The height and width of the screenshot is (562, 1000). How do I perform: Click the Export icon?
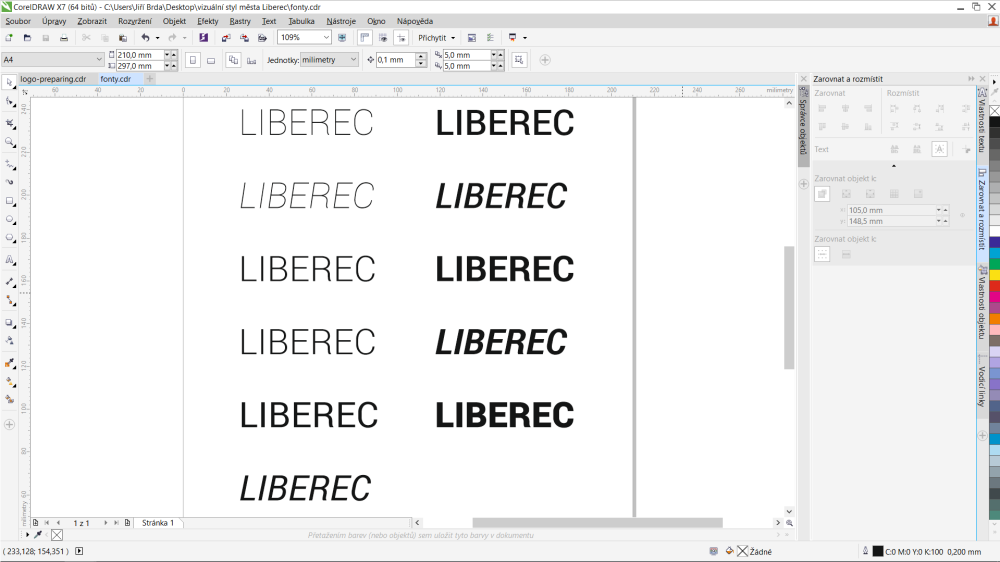click(244, 38)
